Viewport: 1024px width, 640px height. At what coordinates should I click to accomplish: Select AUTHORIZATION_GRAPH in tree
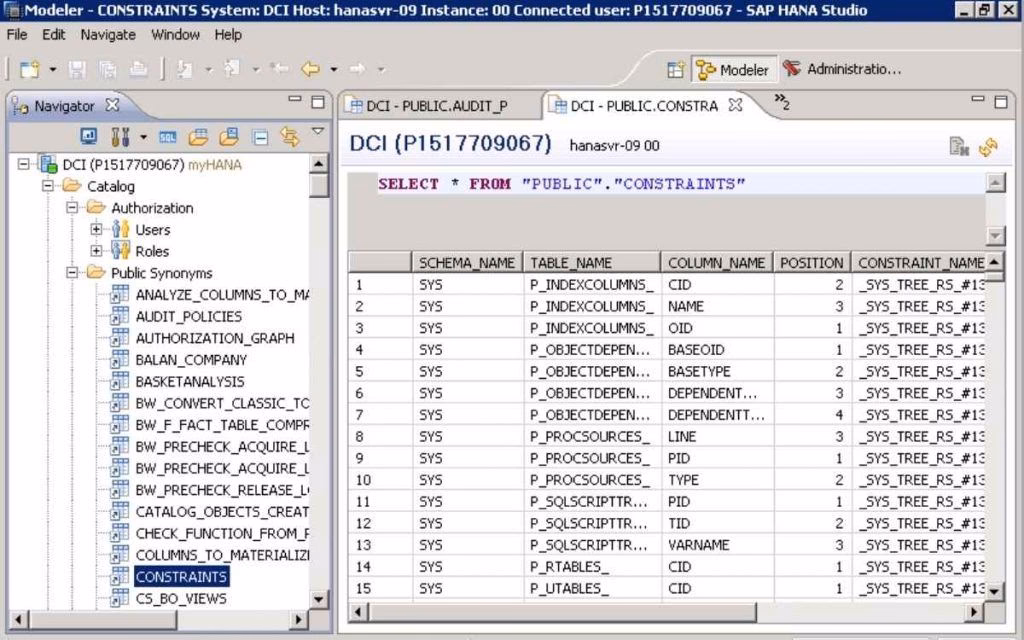click(215, 338)
